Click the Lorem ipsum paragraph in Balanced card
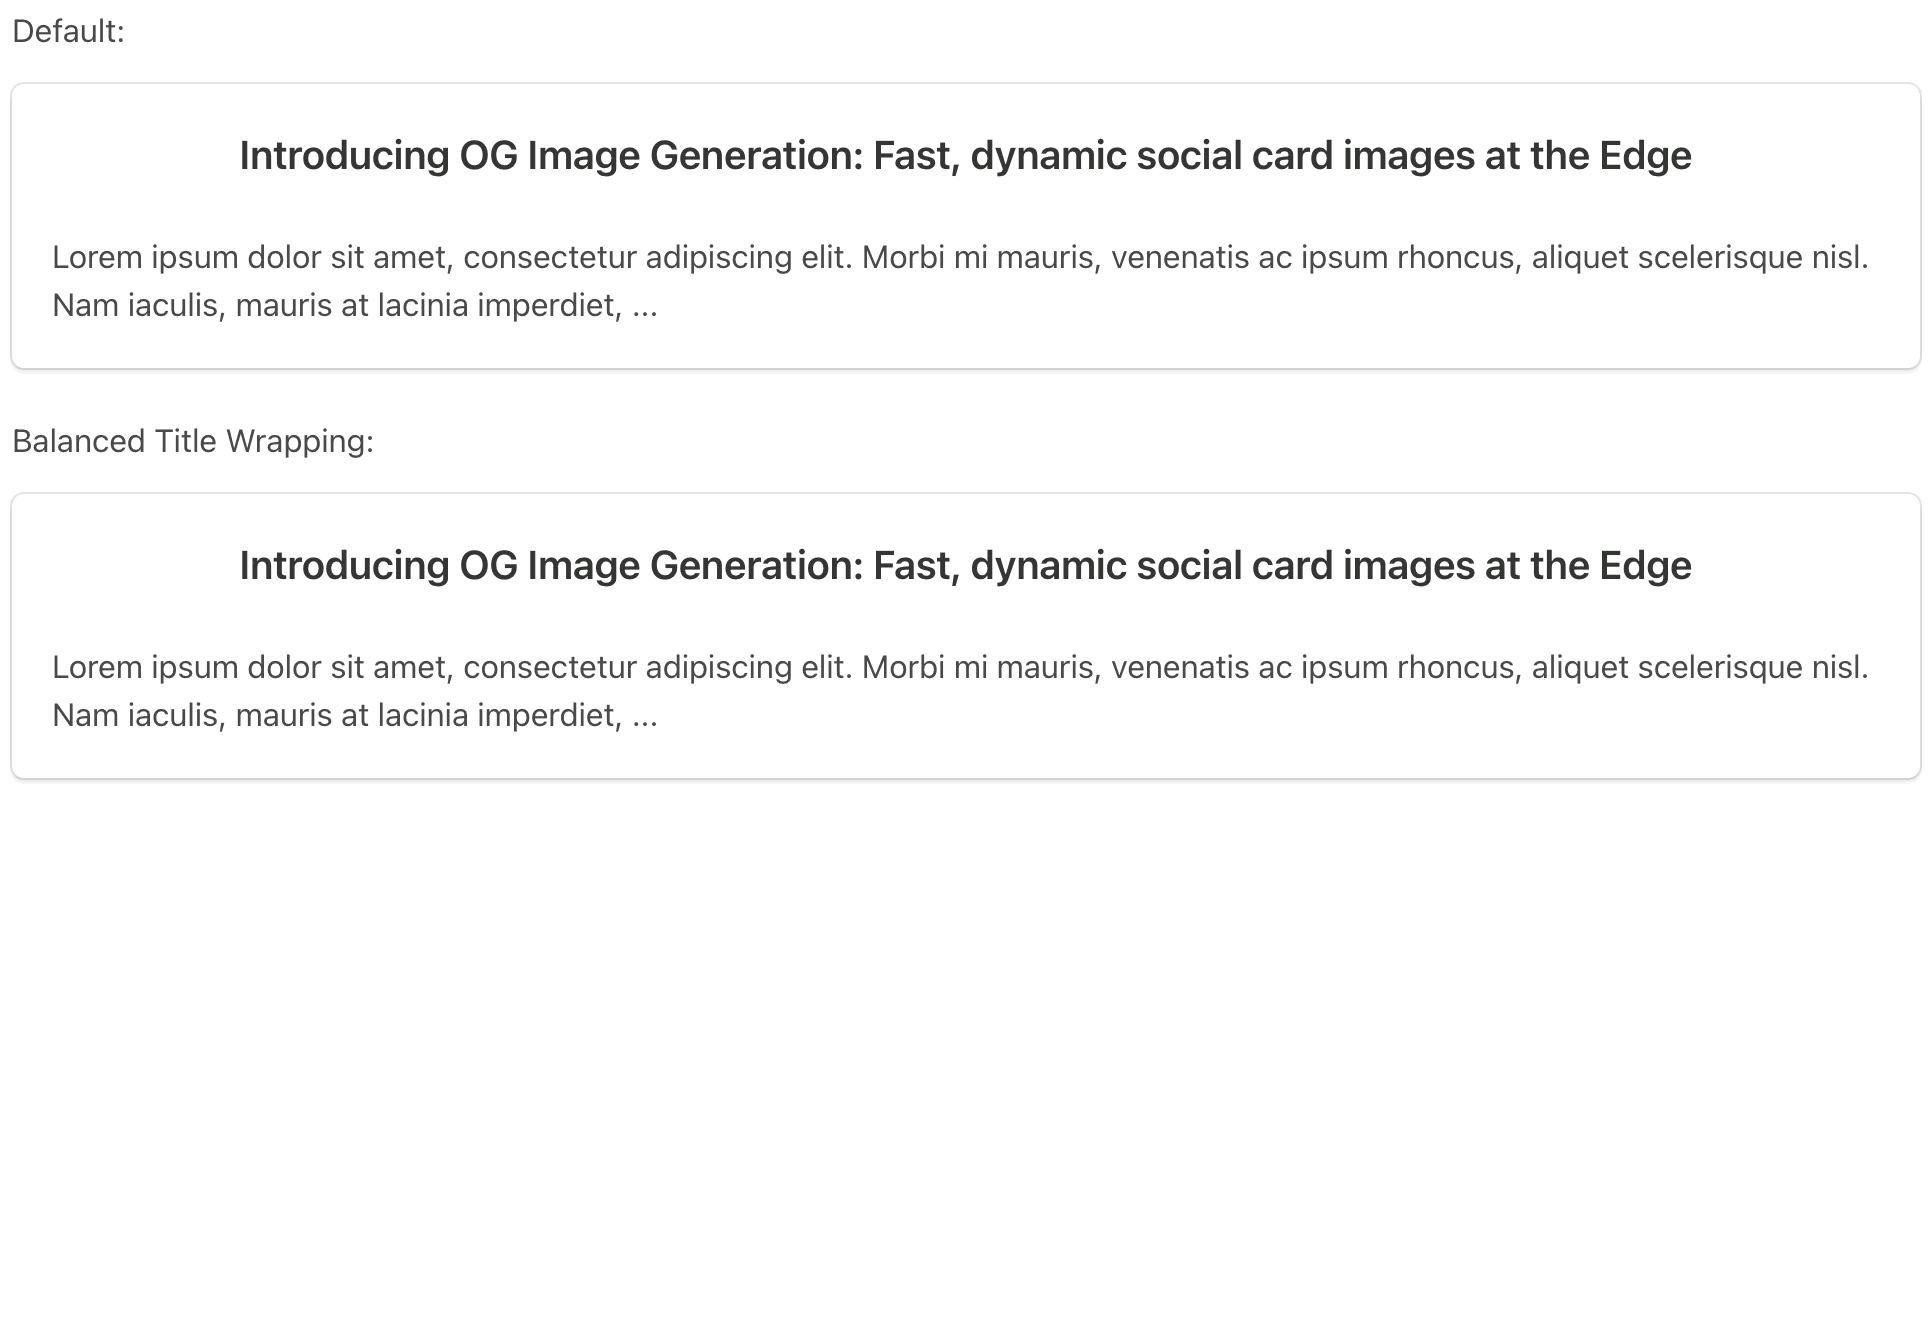The width and height of the screenshot is (1930, 1342). [x=960, y=691]
